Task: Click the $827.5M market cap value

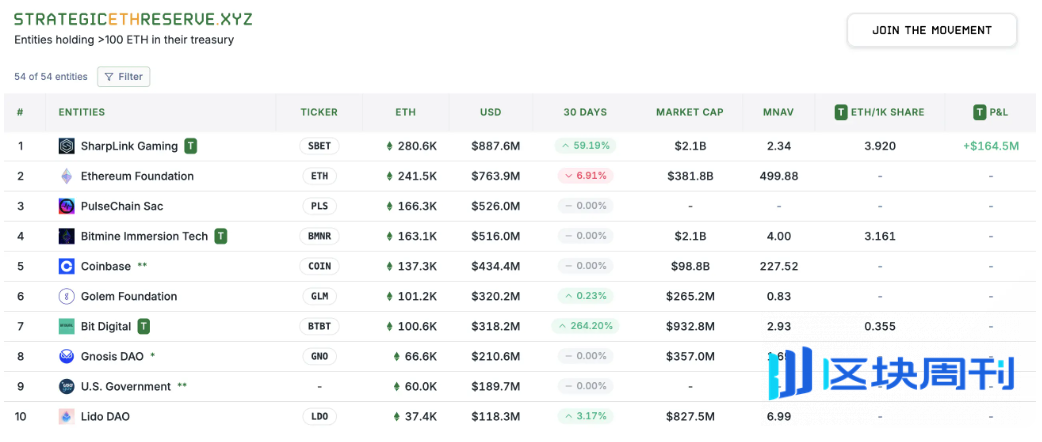Action: 690,417
